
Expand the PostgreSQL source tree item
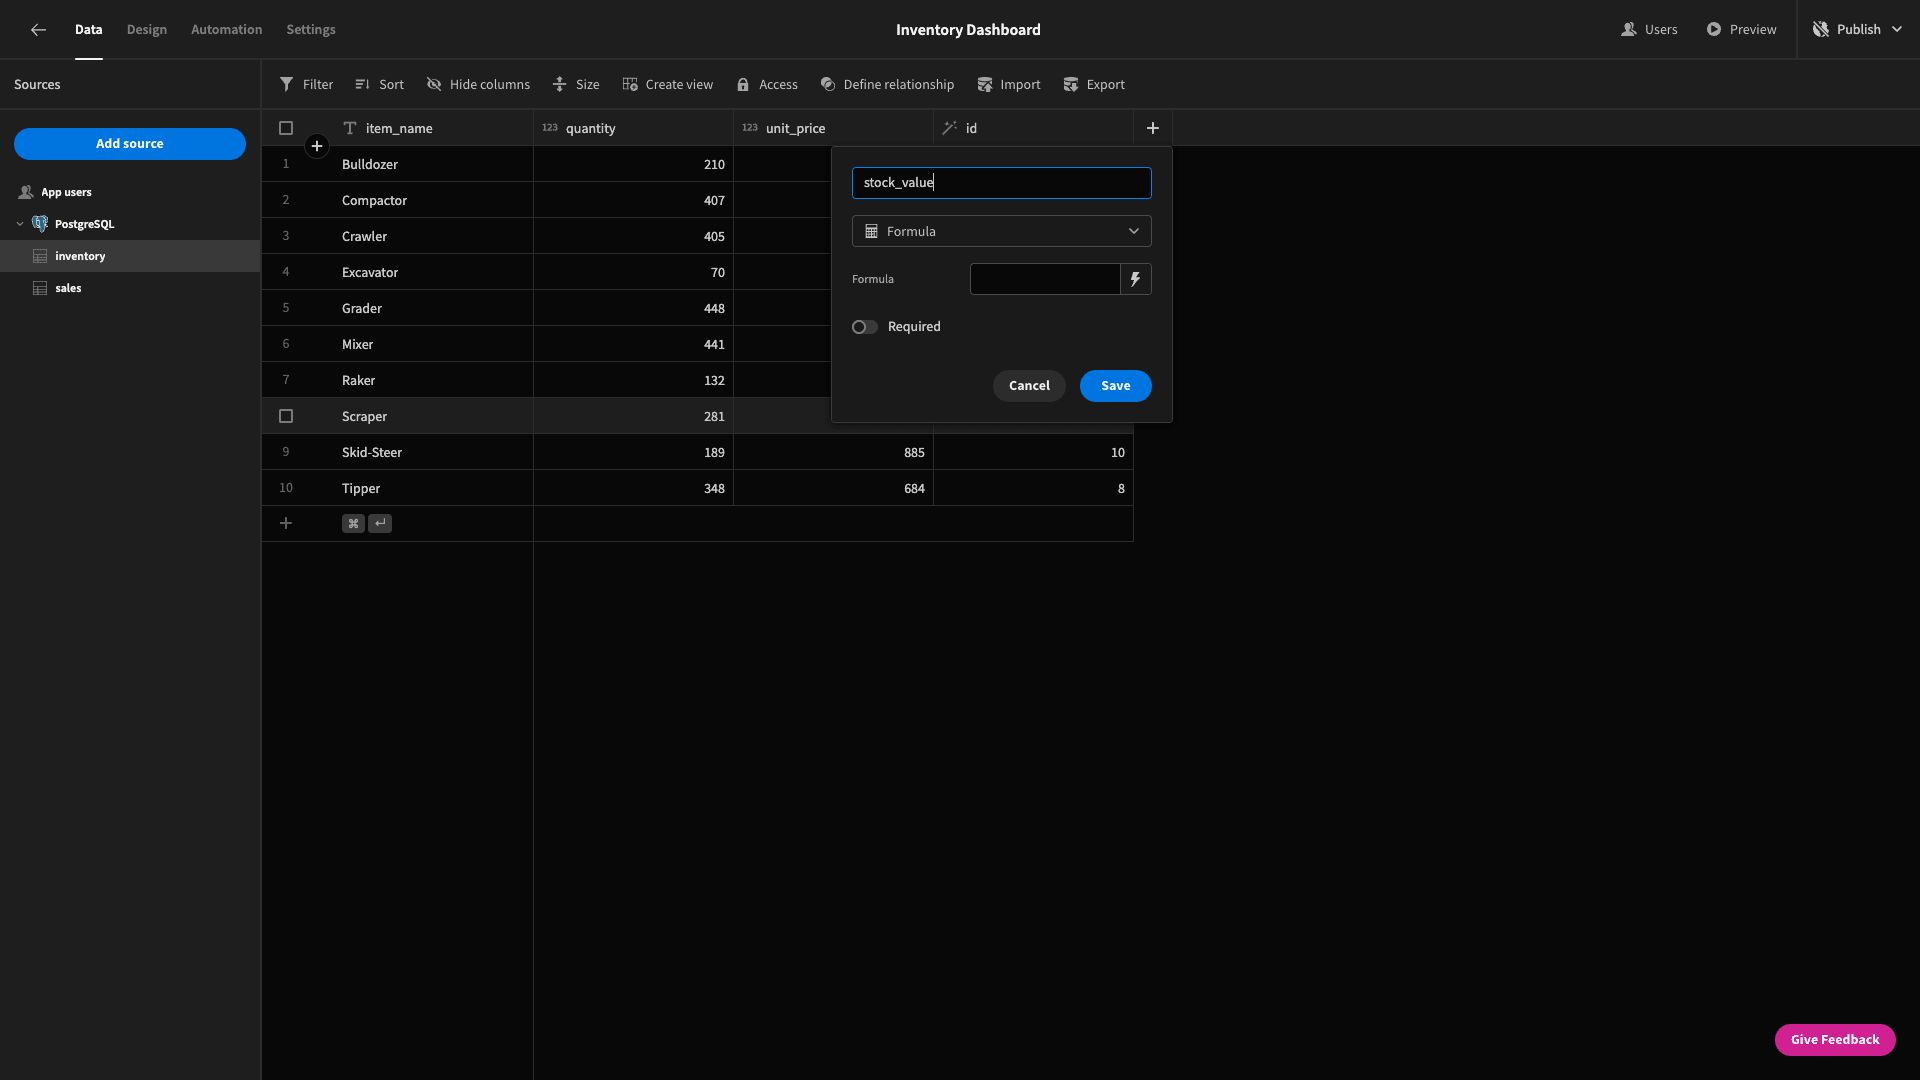click(20, 224)
